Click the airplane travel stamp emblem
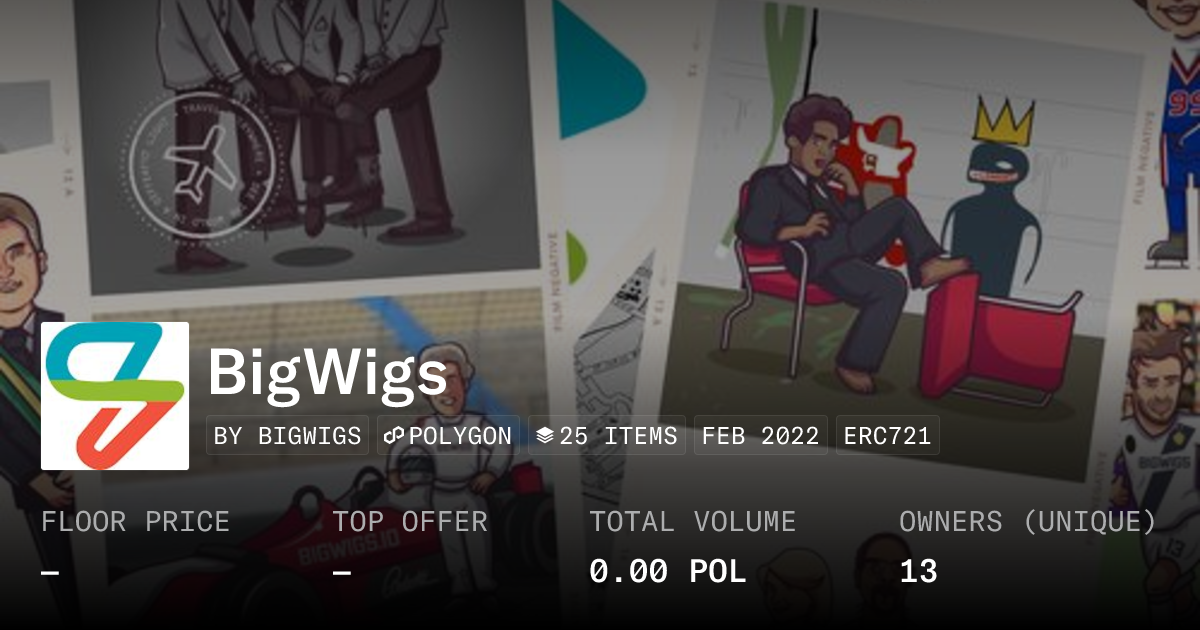1200x630 pixels. tap(201, 166)
